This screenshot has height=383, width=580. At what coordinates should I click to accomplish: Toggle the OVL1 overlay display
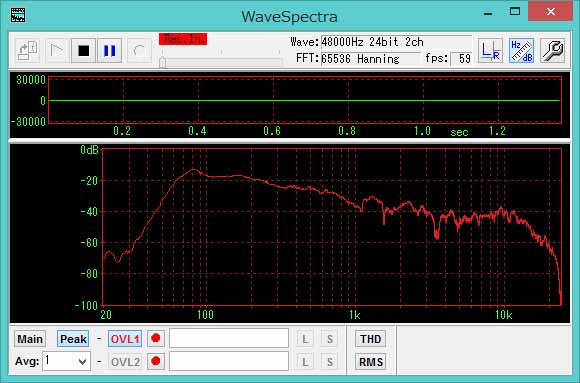coord(125,339)
